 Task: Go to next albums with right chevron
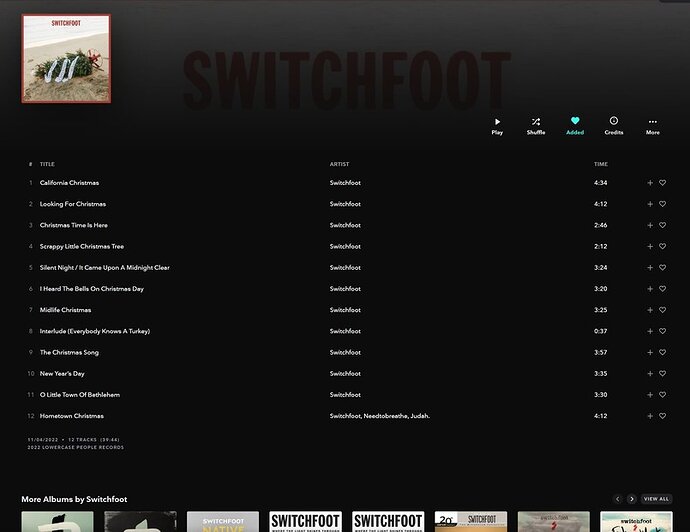[x=631, y=499]
